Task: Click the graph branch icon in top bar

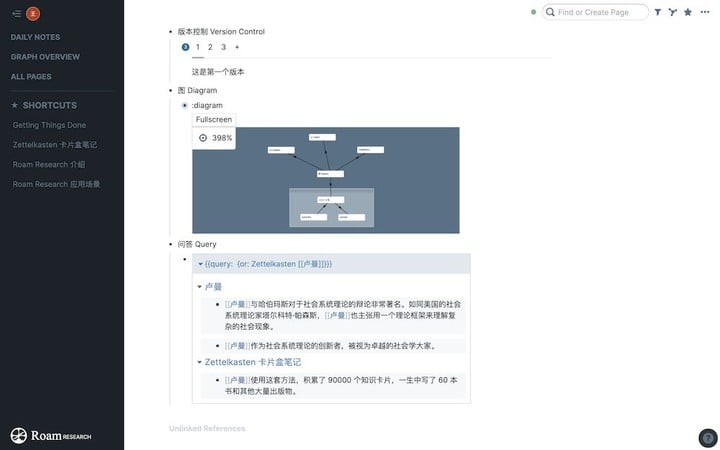Action: pos(672,12)
